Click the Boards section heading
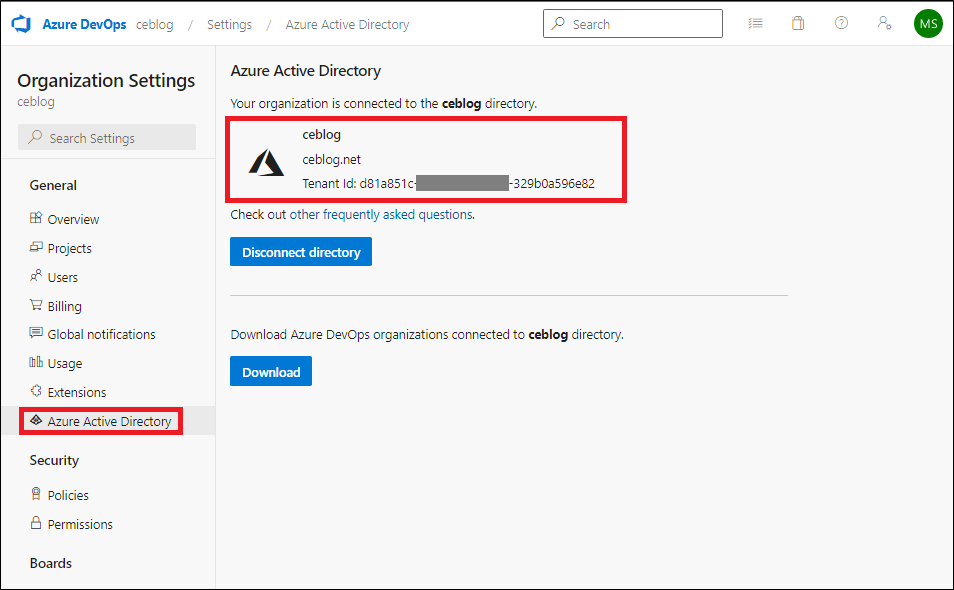The height and width of the screenshot is (590, 954). [x=50, y=563]
